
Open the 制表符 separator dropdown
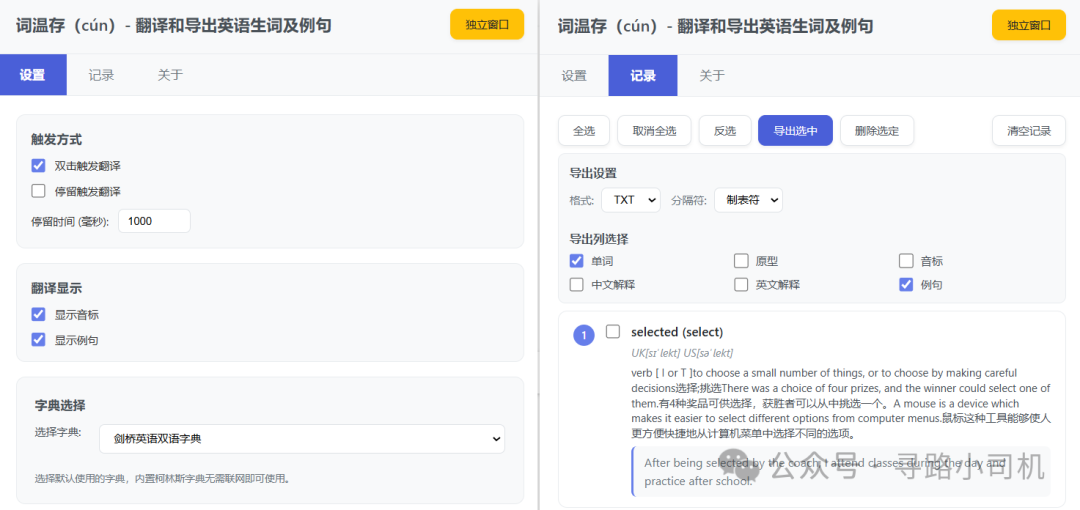(x=747, y=200)
